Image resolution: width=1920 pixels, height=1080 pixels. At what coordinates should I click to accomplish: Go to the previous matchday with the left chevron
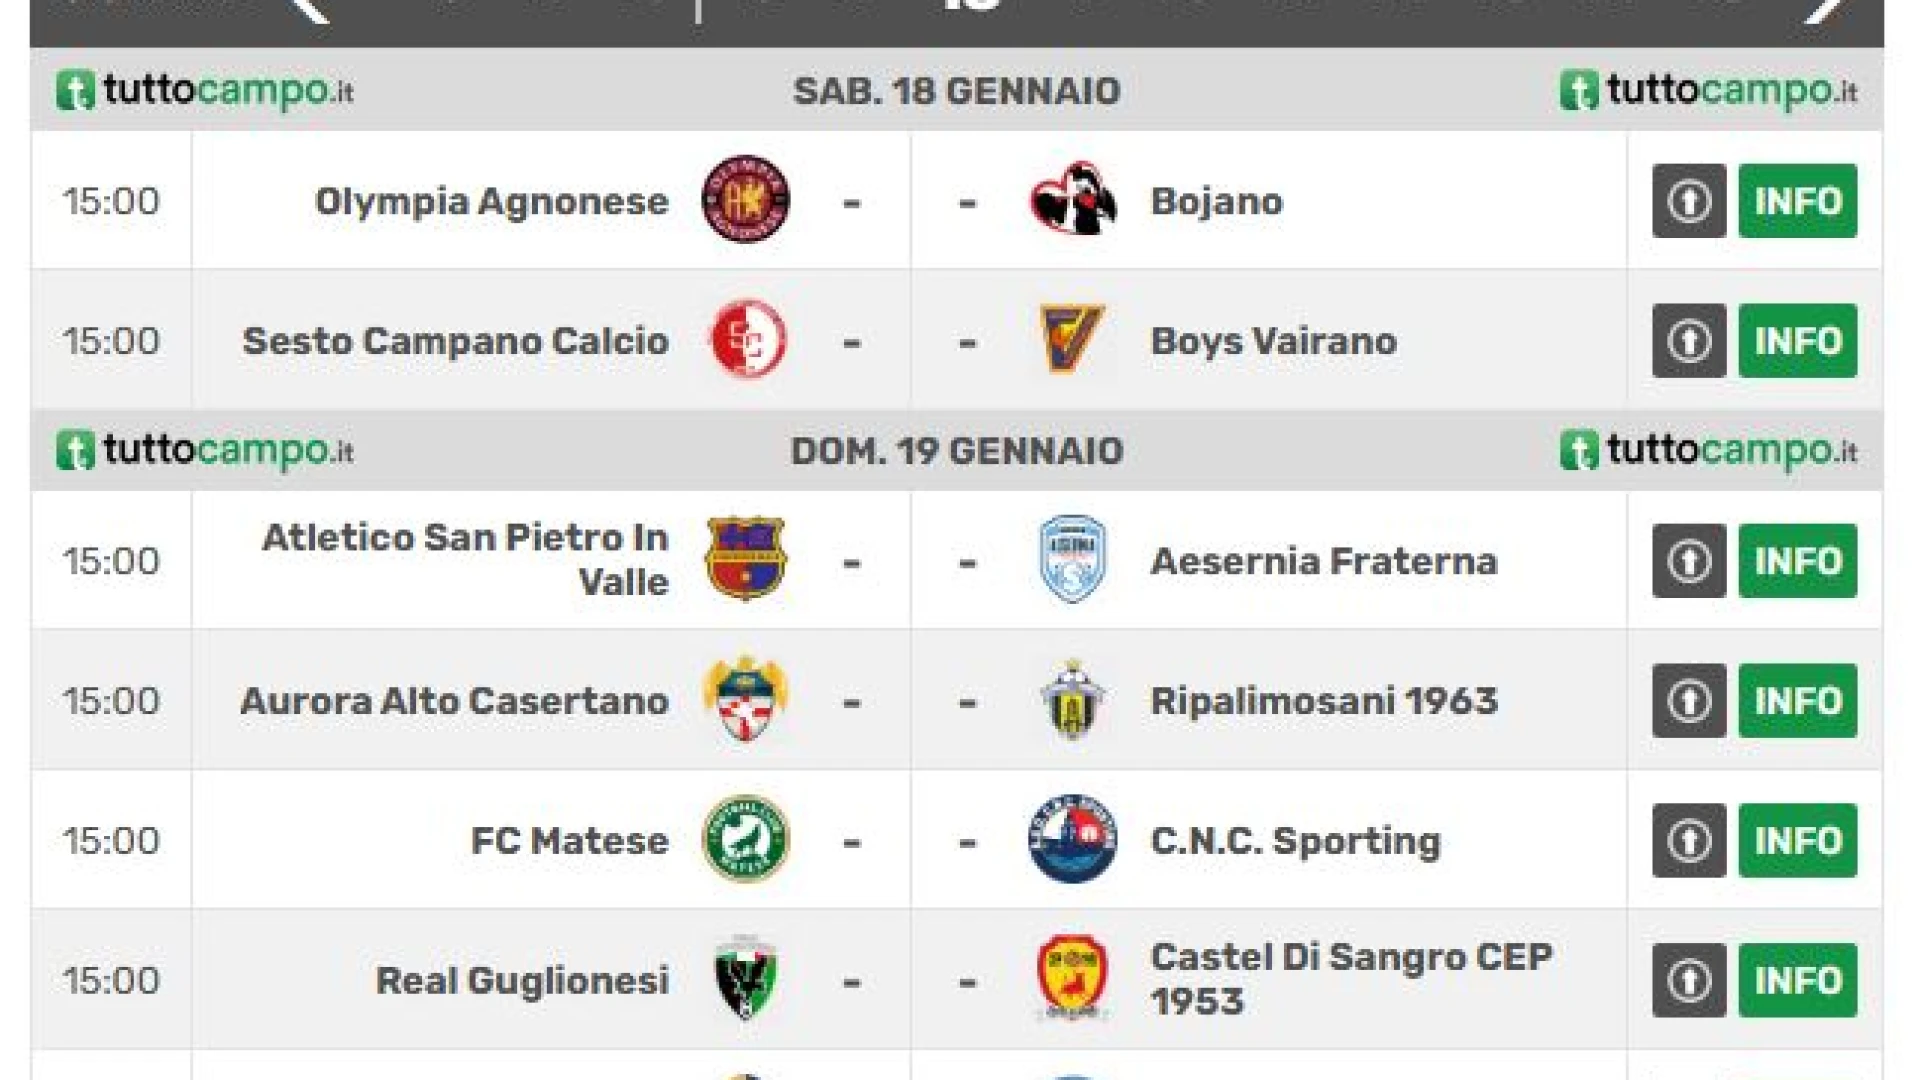click(x=308, y=8)
